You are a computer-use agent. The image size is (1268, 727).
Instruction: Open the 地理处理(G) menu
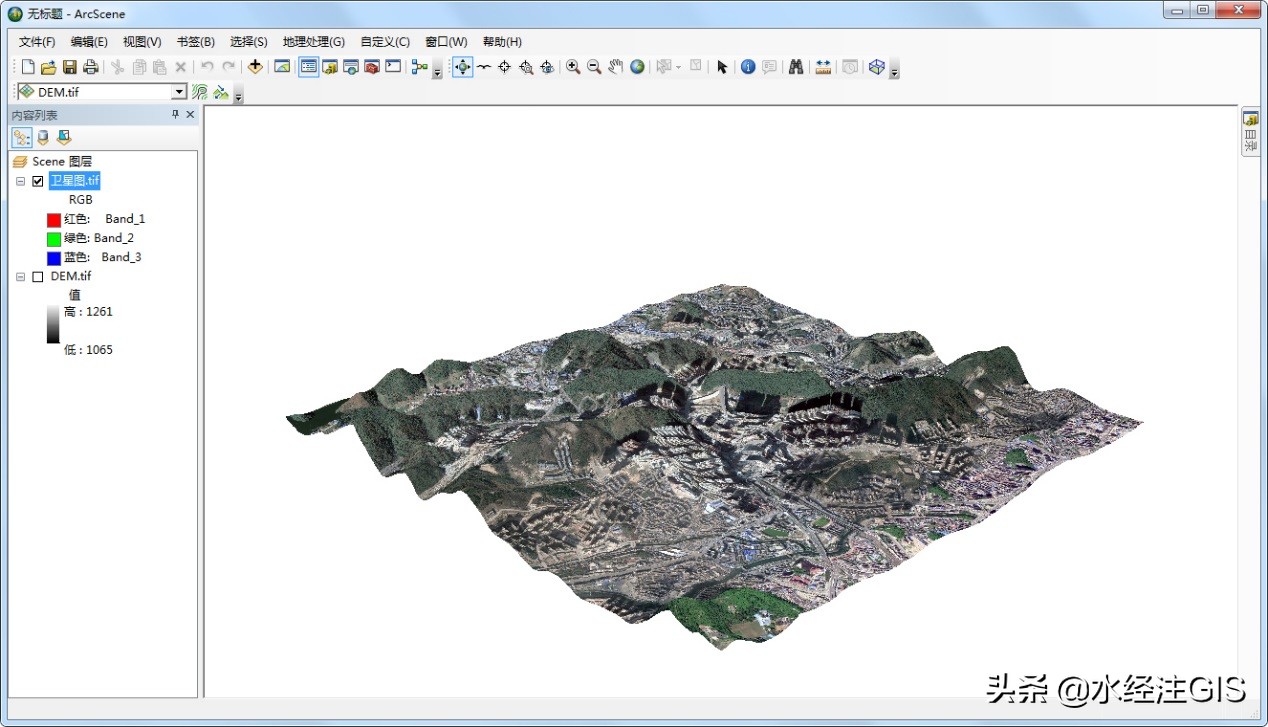[x=313, y=42]
